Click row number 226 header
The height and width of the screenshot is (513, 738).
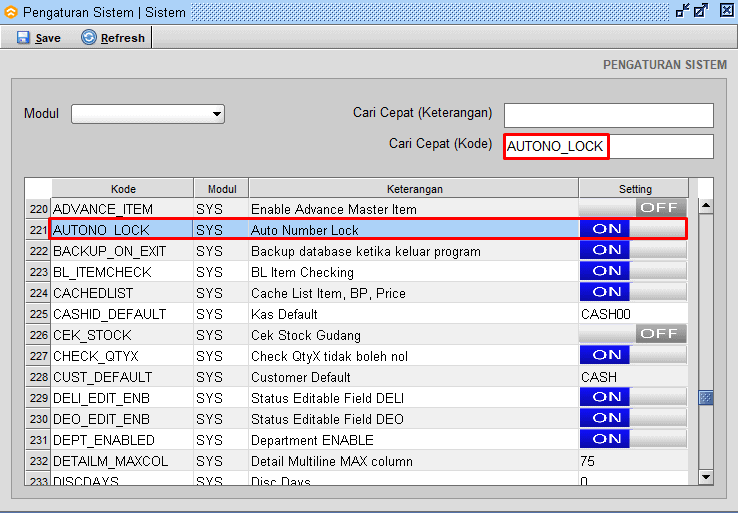point(38,335)
